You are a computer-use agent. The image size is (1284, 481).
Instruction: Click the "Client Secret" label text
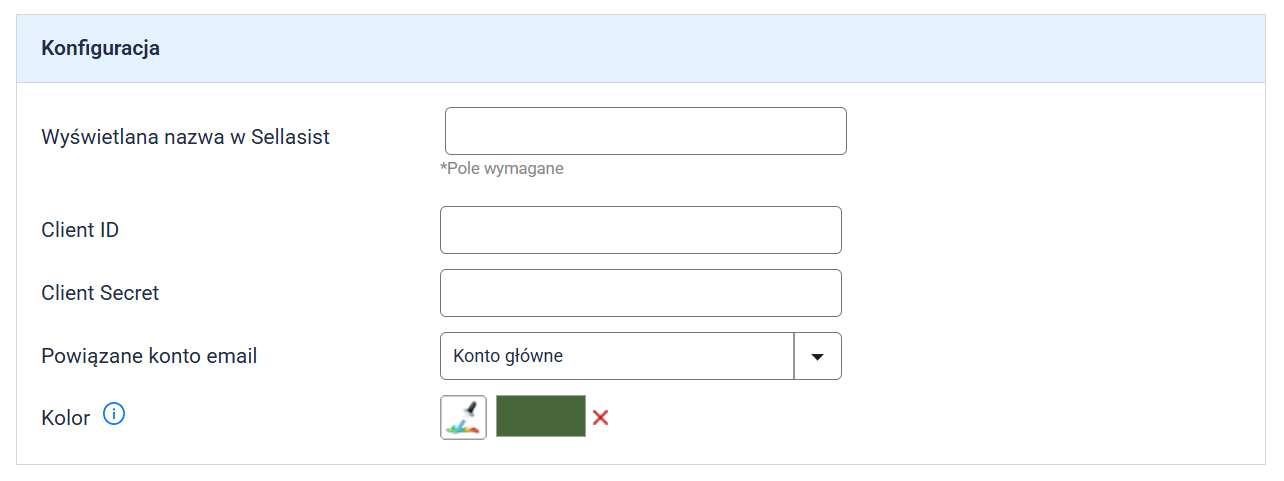[100, 293]
